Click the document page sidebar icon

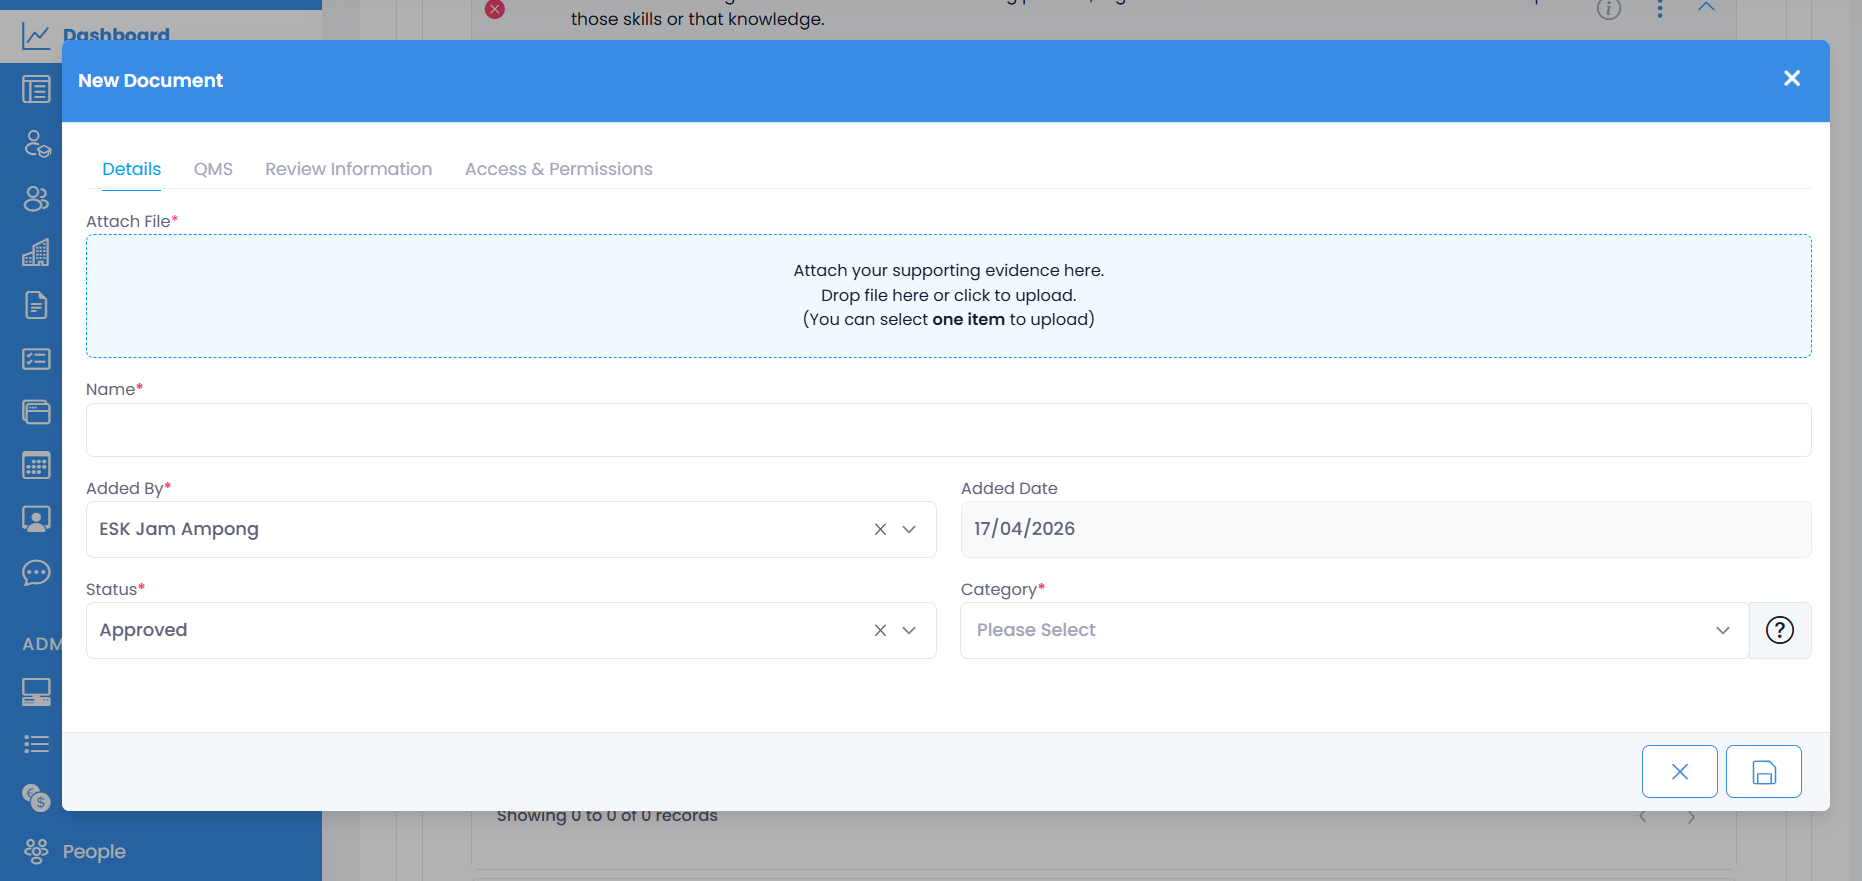click(36, 305)
